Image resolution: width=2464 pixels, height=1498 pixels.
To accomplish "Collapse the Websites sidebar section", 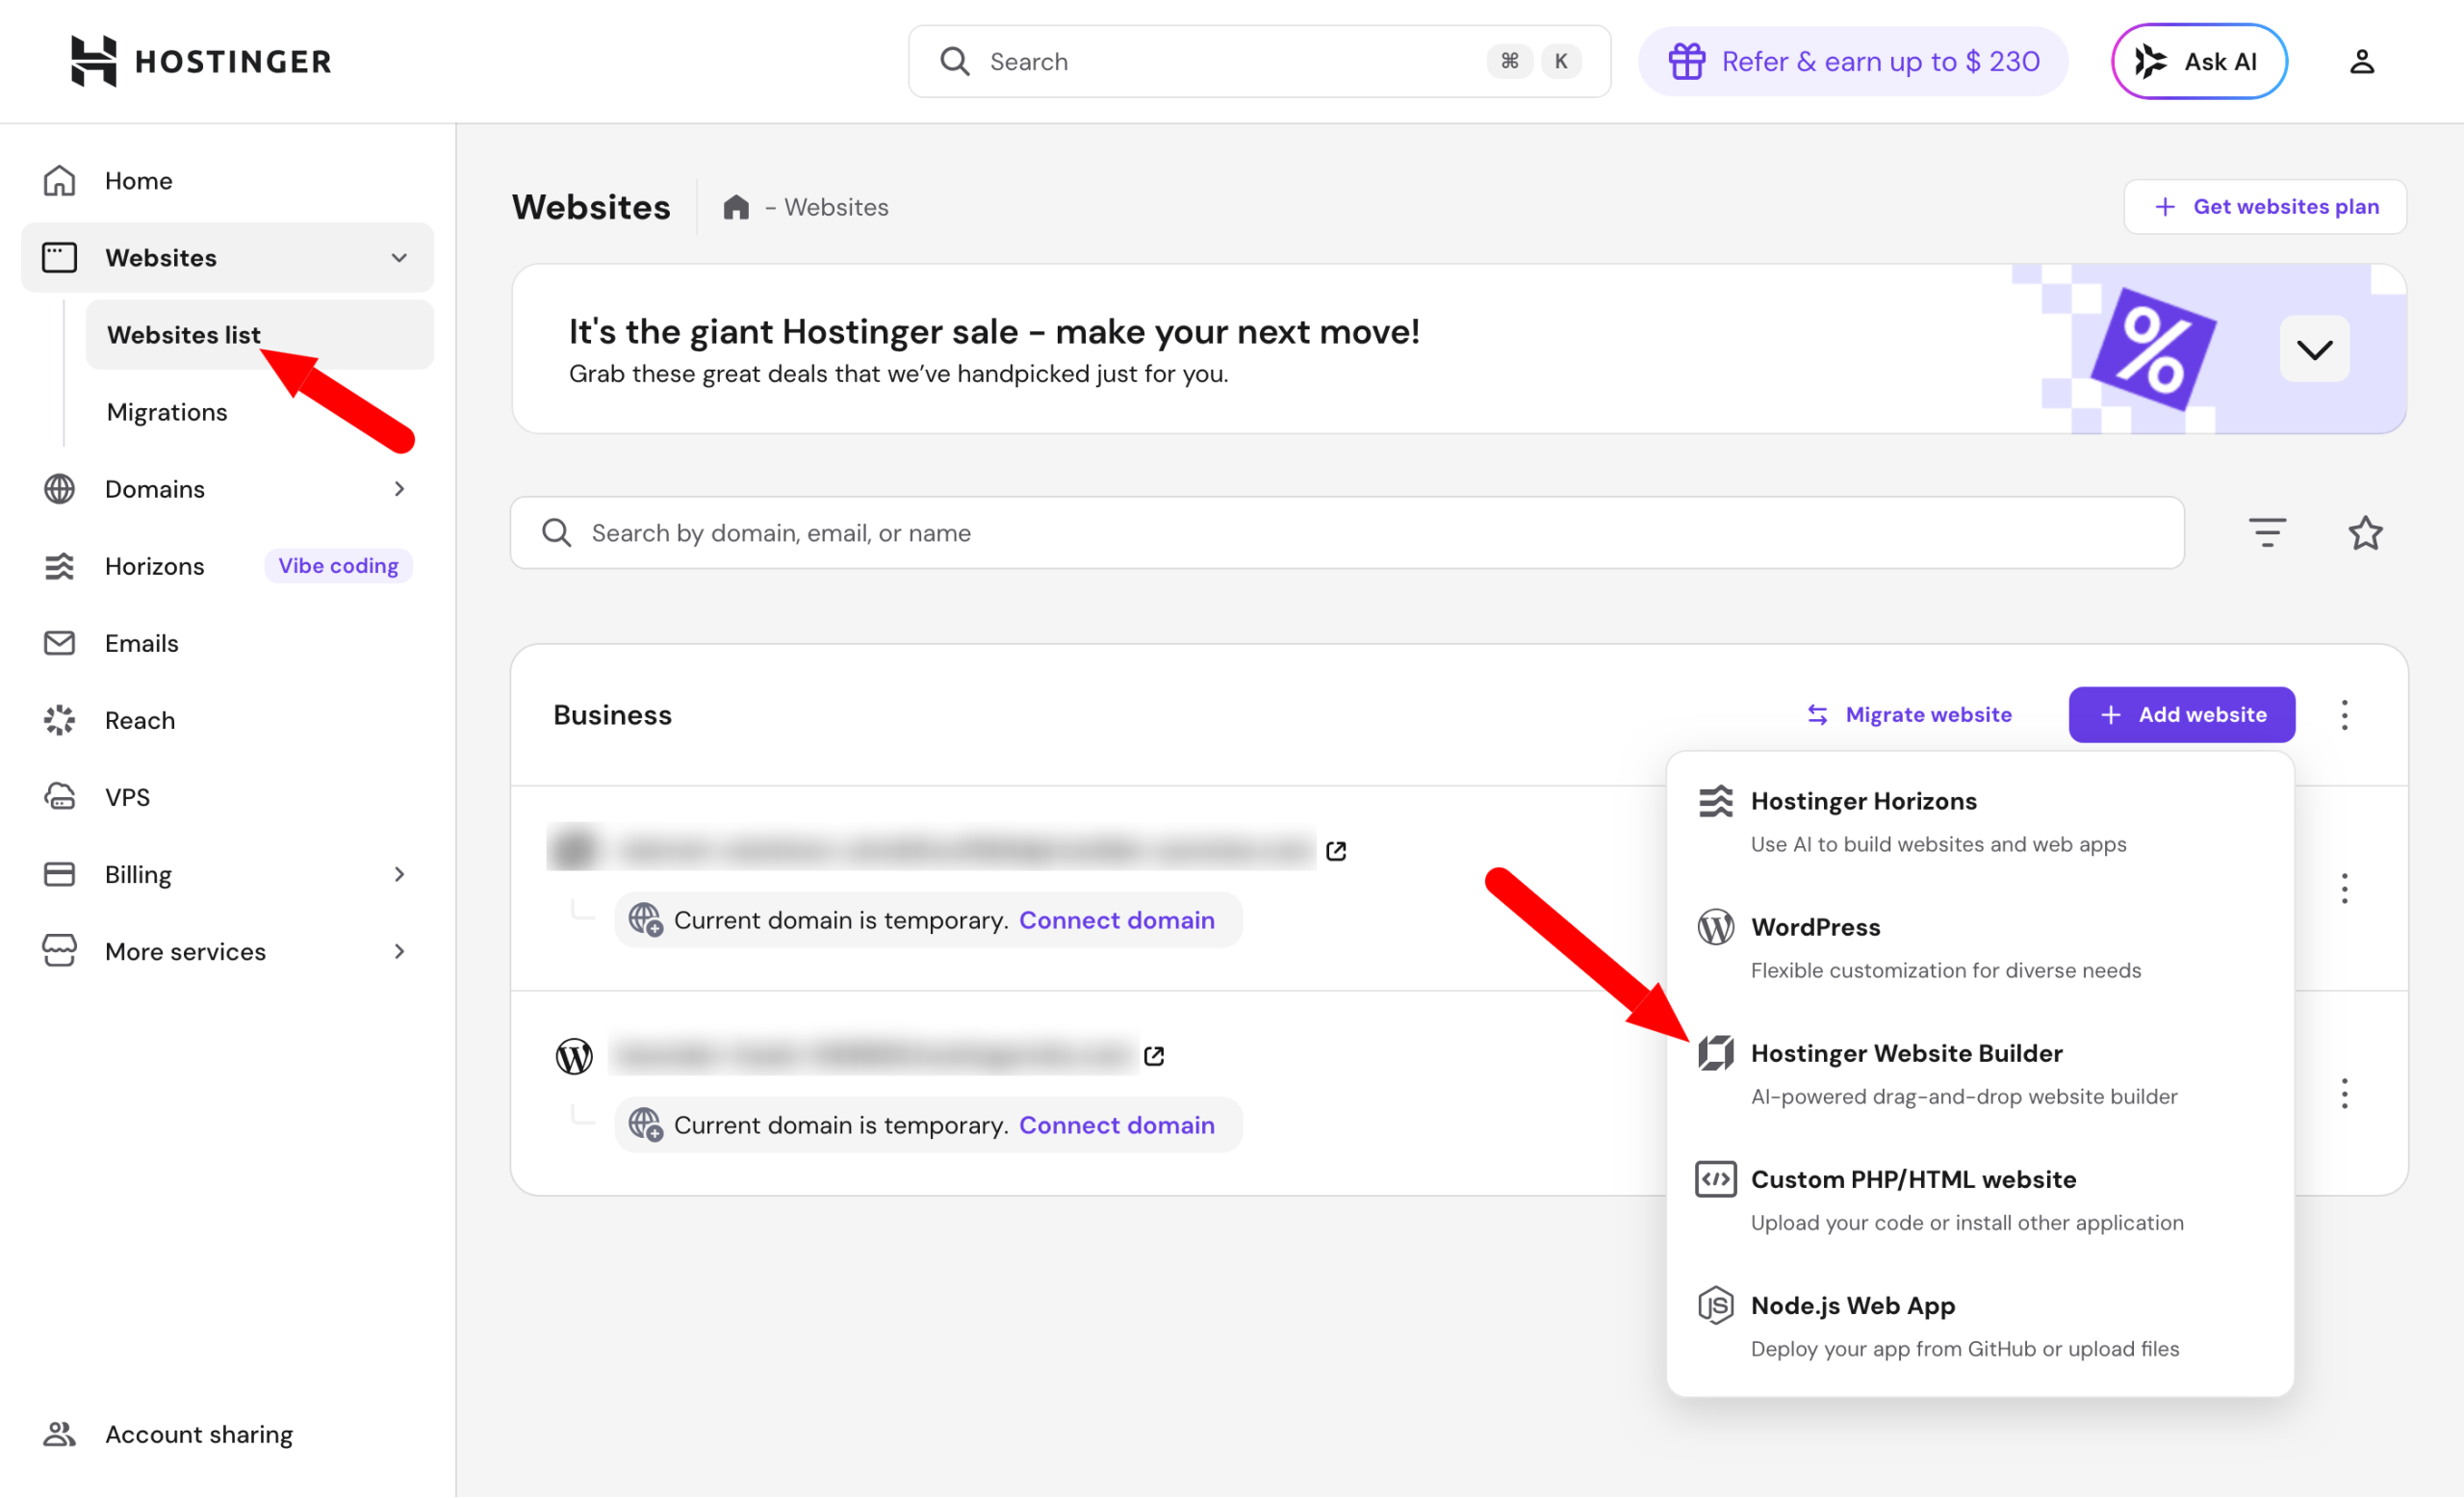I will pos(399,258).
